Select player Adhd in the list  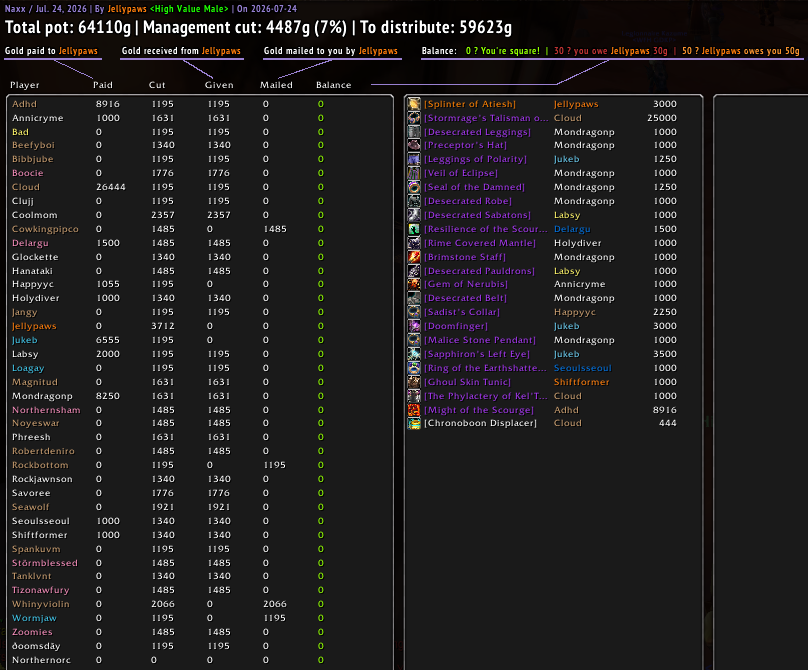24,104
